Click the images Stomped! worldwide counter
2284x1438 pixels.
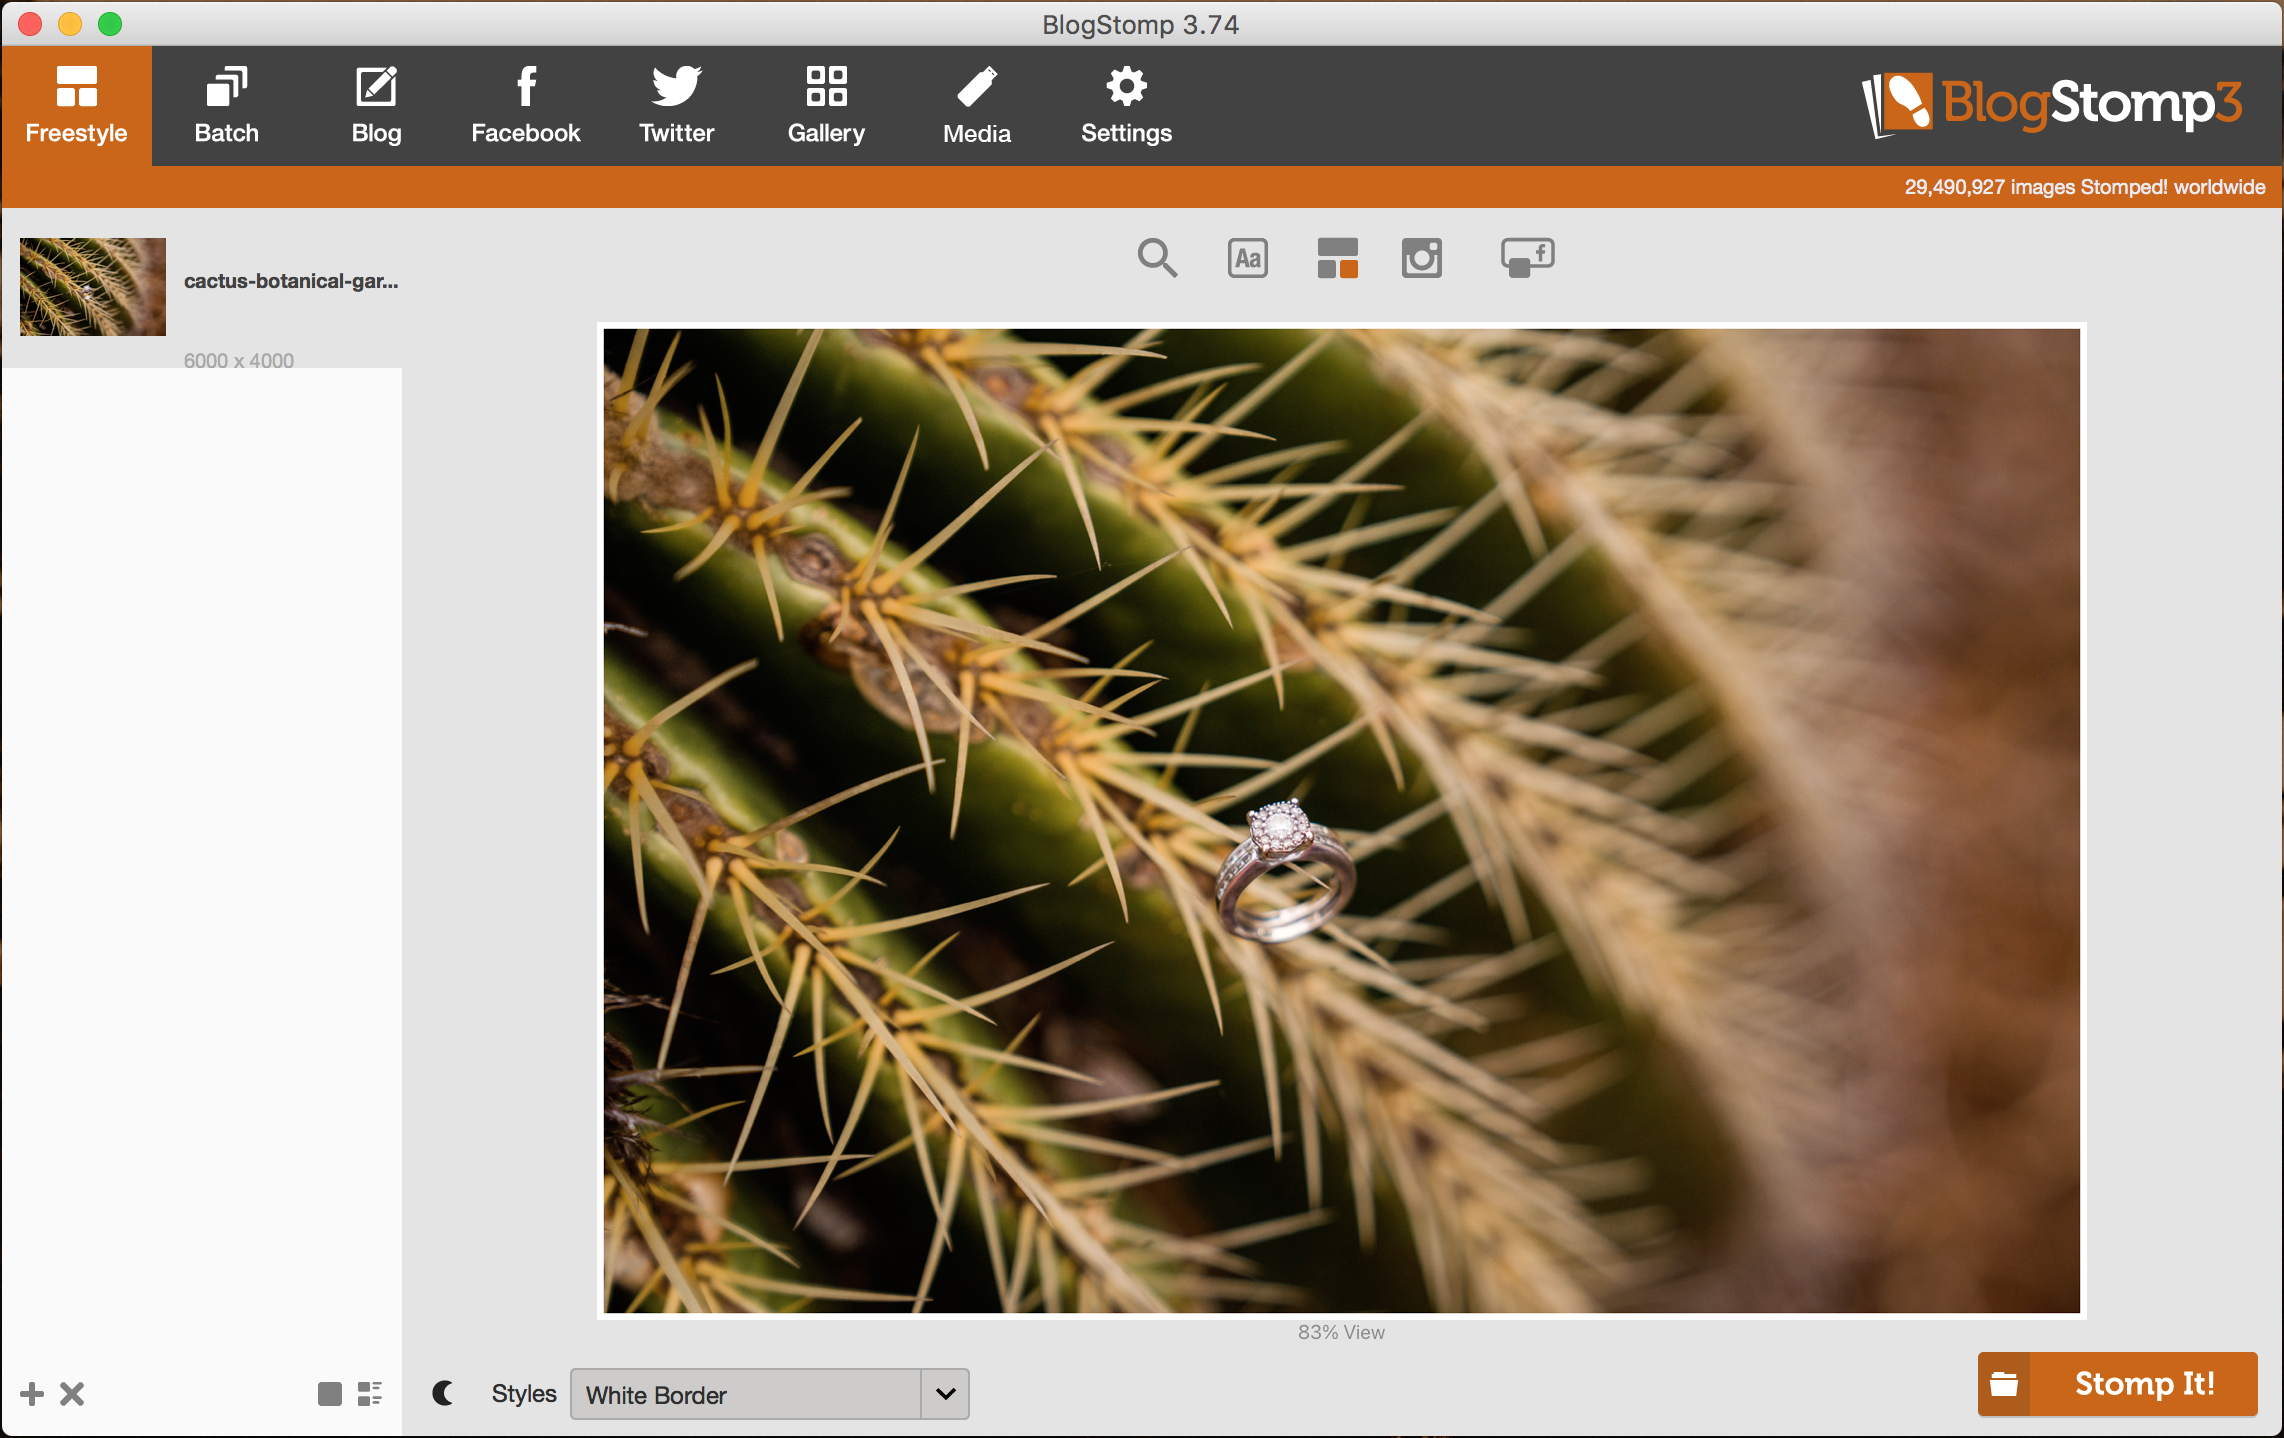tap(2084, 187)
